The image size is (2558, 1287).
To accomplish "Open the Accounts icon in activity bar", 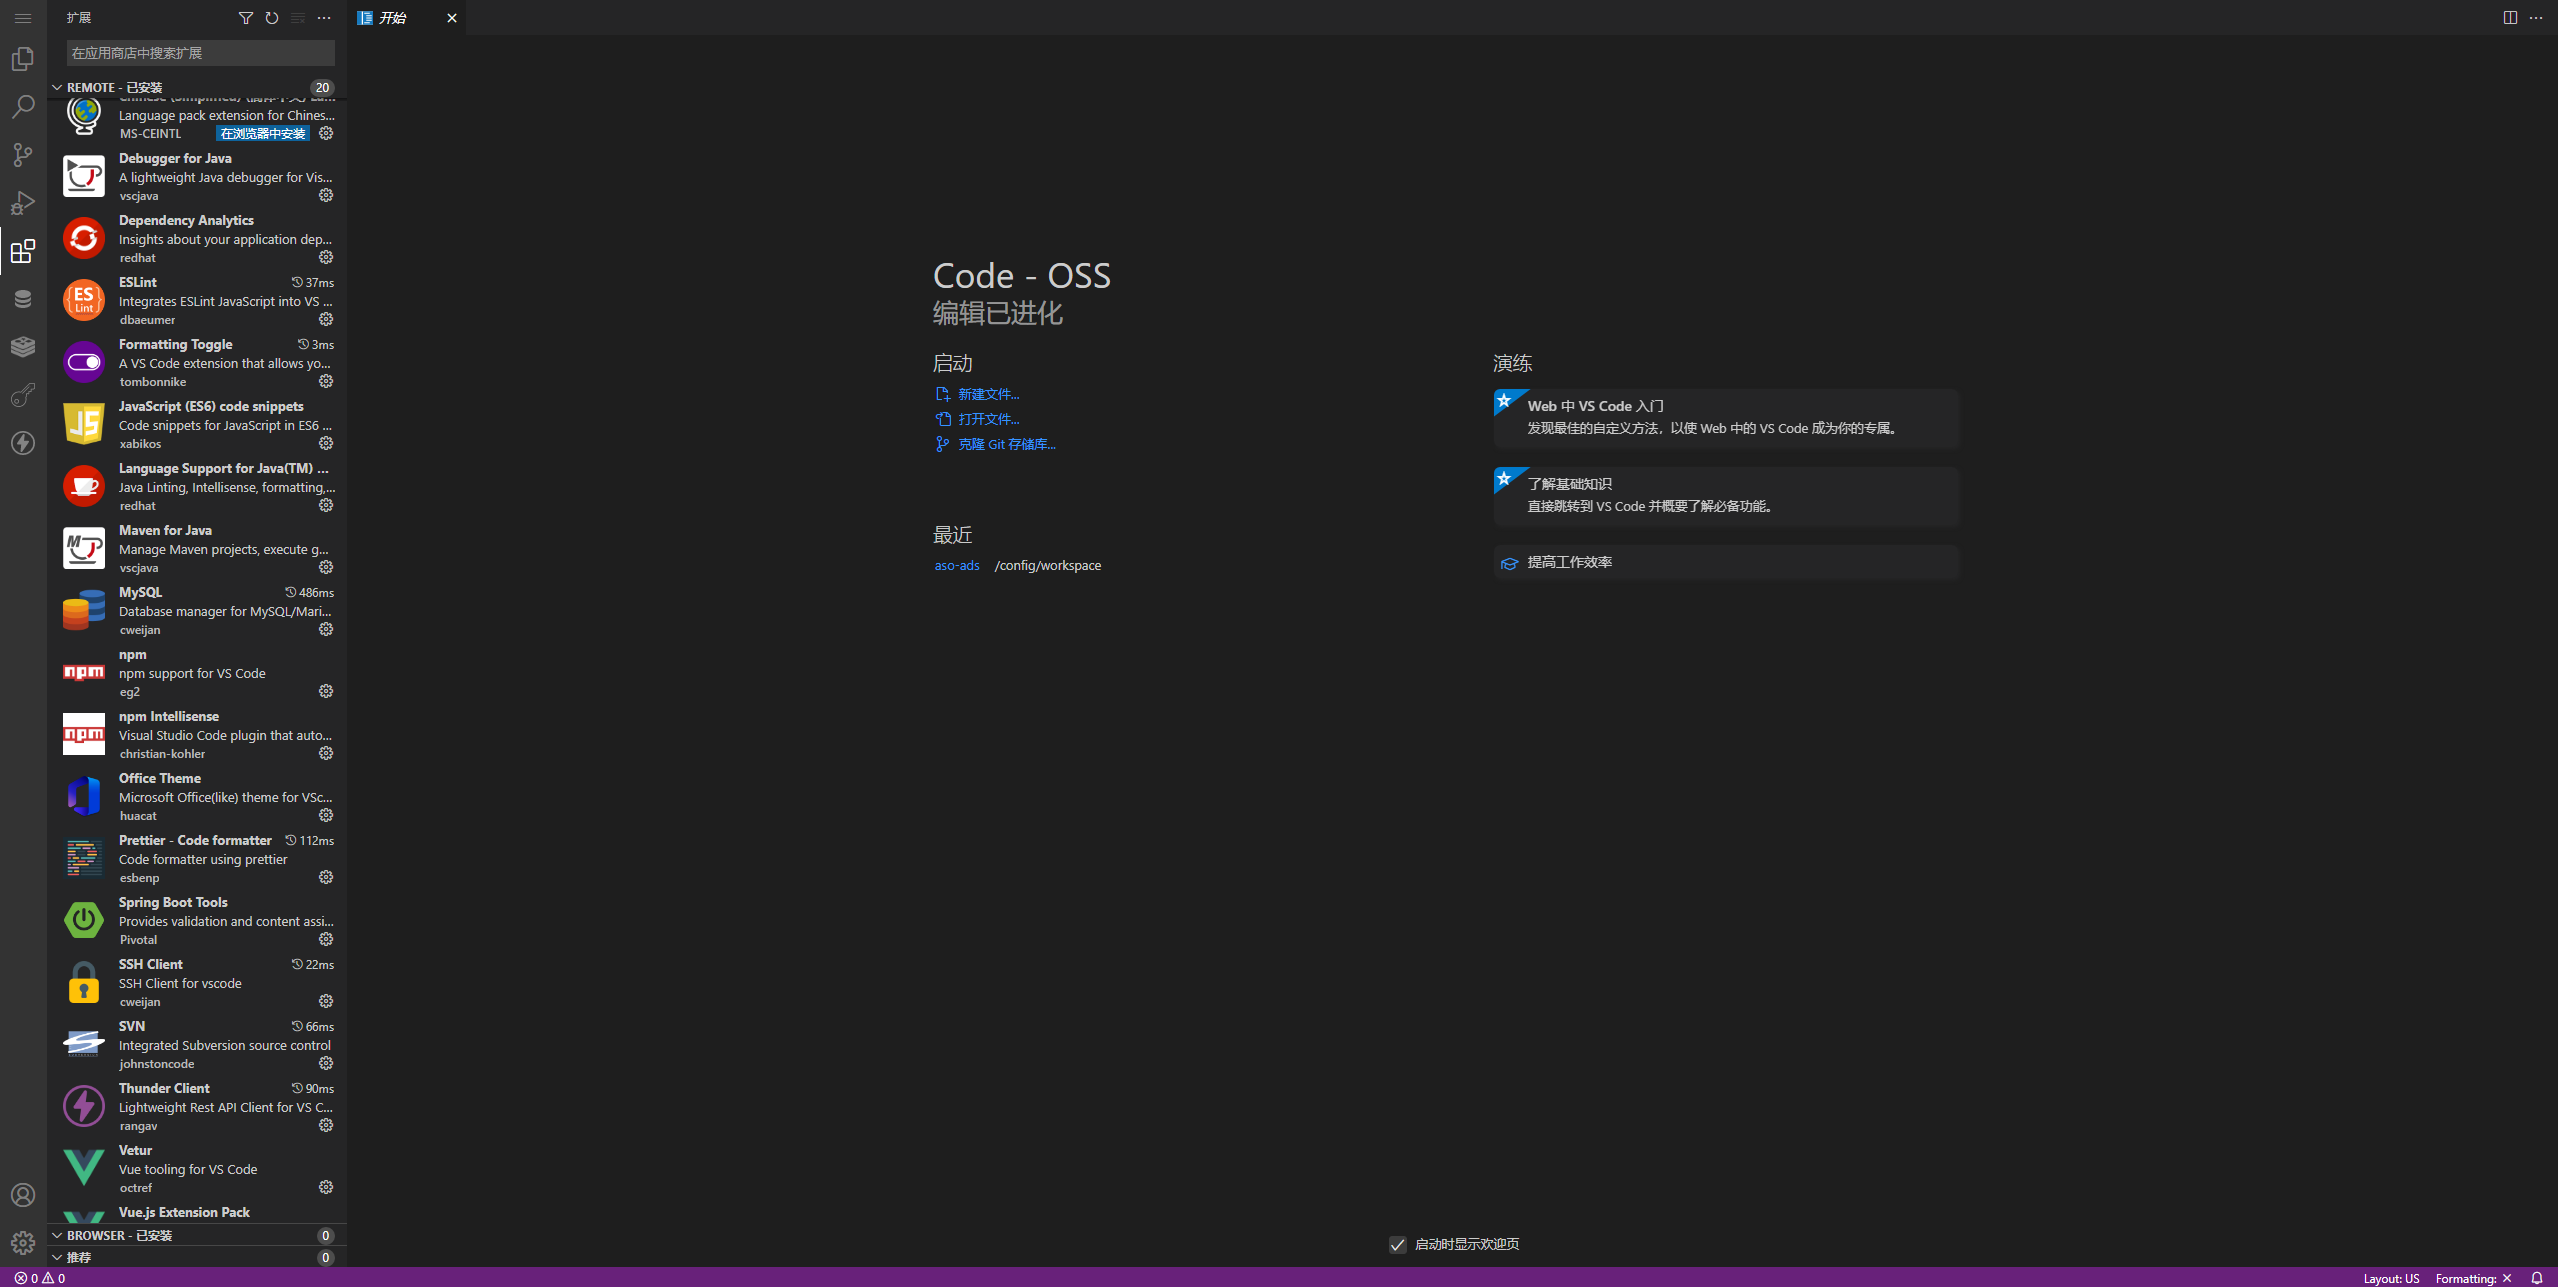I will (22, 1194).
